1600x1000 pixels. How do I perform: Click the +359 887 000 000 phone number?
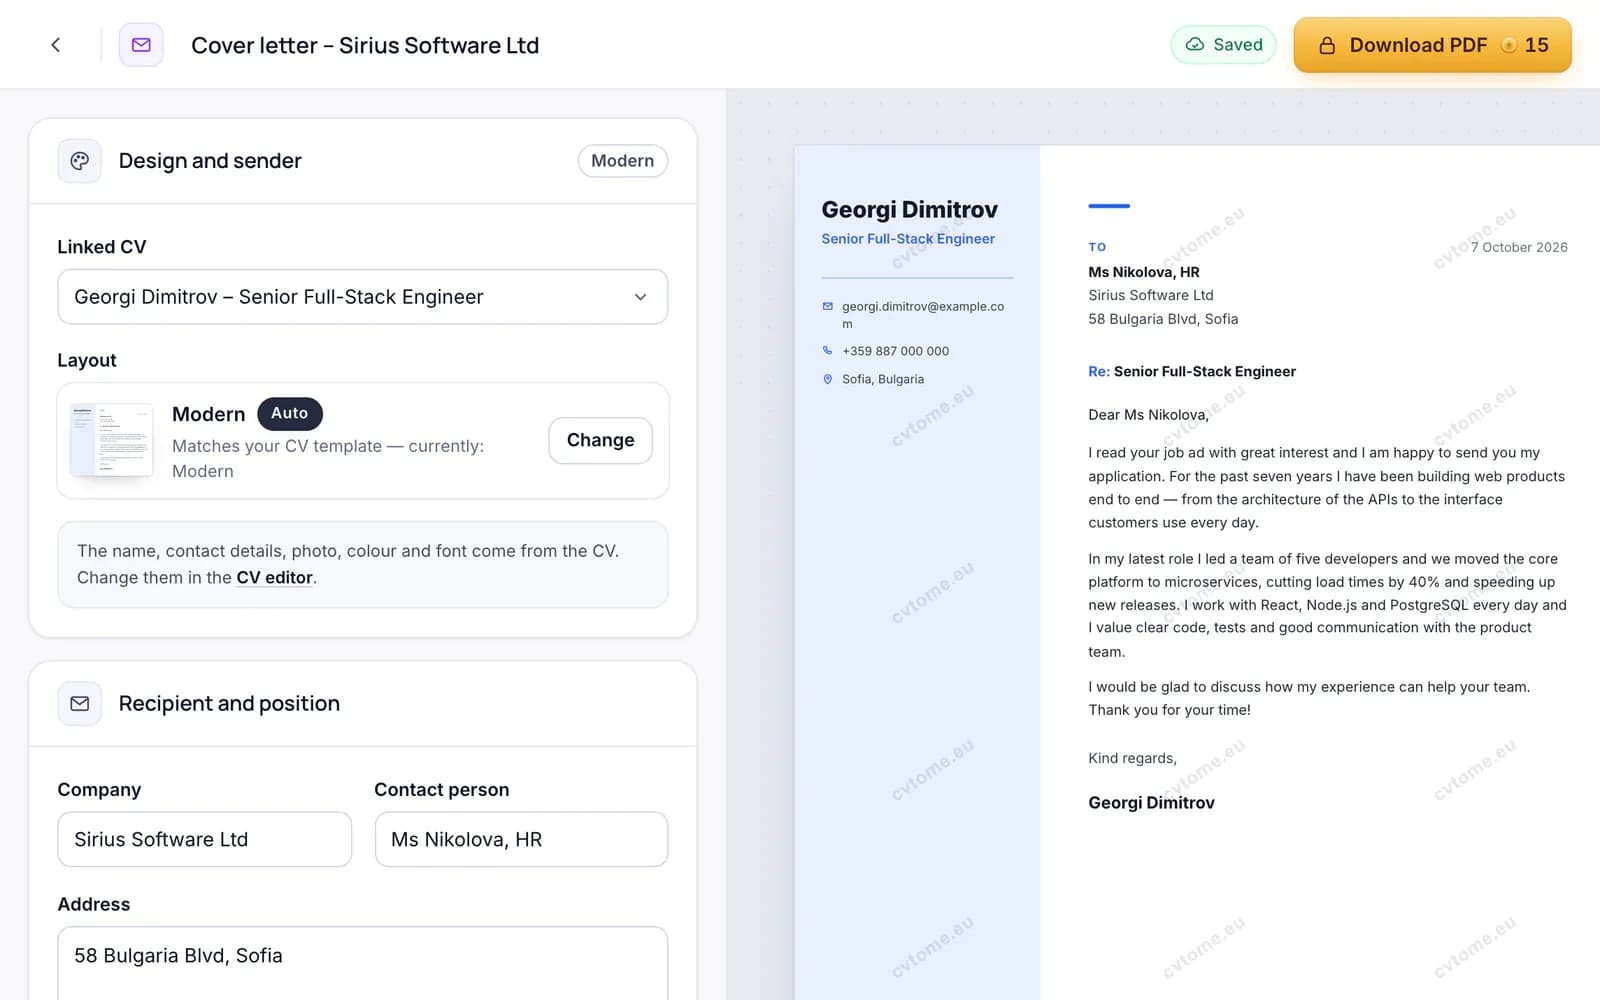[x=896, y=351]
